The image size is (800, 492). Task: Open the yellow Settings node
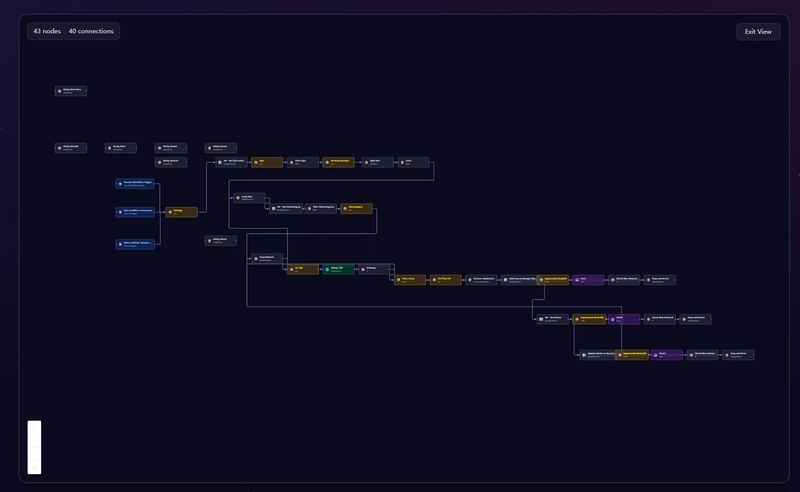click(181, 211)
